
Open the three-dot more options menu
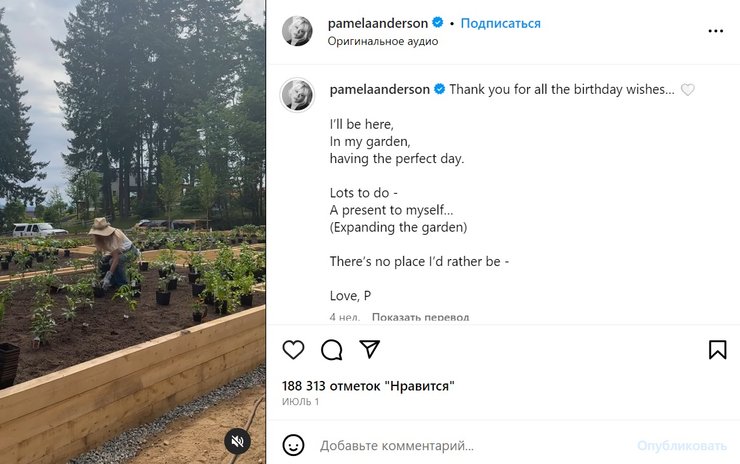pos(715,31)
